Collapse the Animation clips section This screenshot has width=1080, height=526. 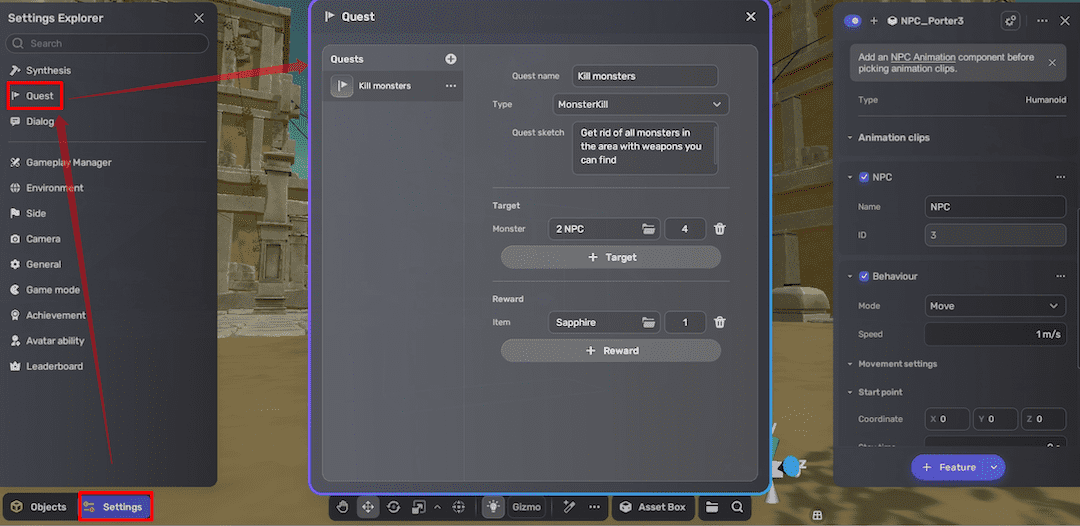tap(850, 138)
